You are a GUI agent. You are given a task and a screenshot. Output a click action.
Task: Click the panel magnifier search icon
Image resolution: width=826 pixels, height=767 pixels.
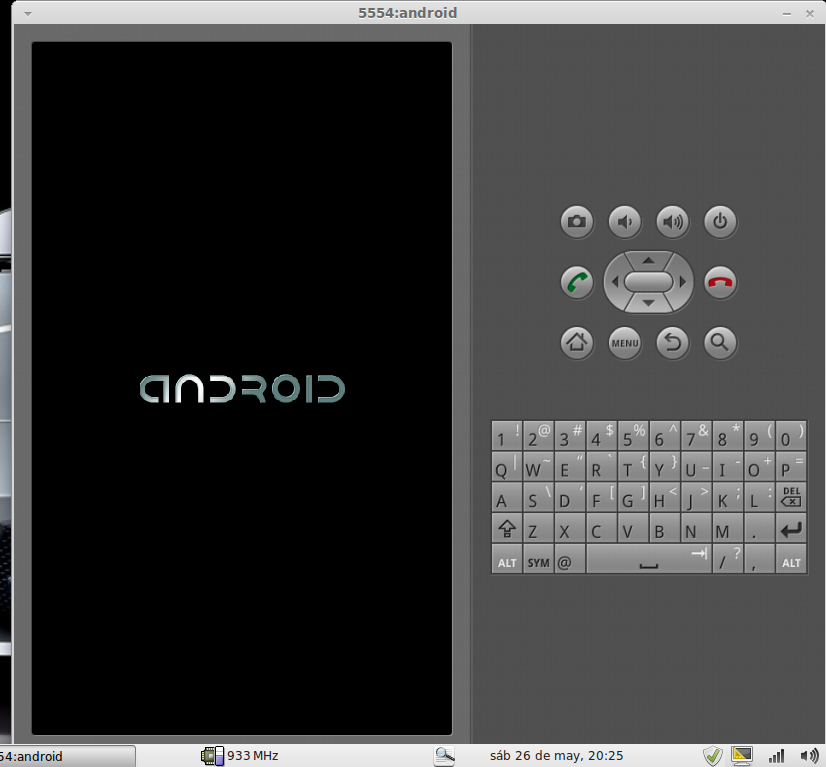(x=444, y=756)
